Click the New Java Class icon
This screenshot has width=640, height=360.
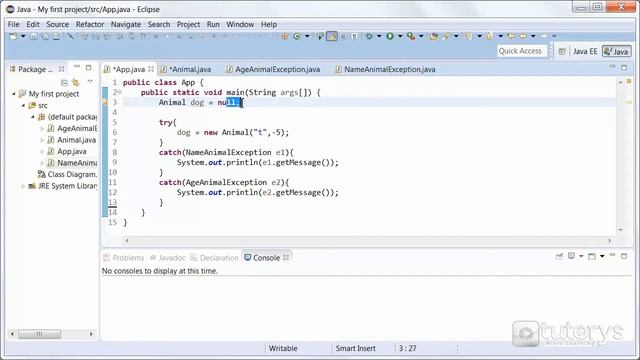[x=297, y=36]
